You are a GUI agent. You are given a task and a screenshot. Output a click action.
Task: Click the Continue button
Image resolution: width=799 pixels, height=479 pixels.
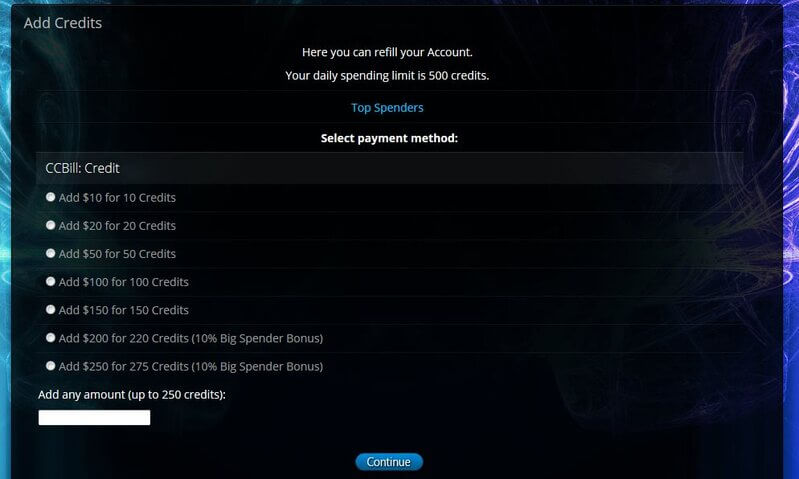389,462
